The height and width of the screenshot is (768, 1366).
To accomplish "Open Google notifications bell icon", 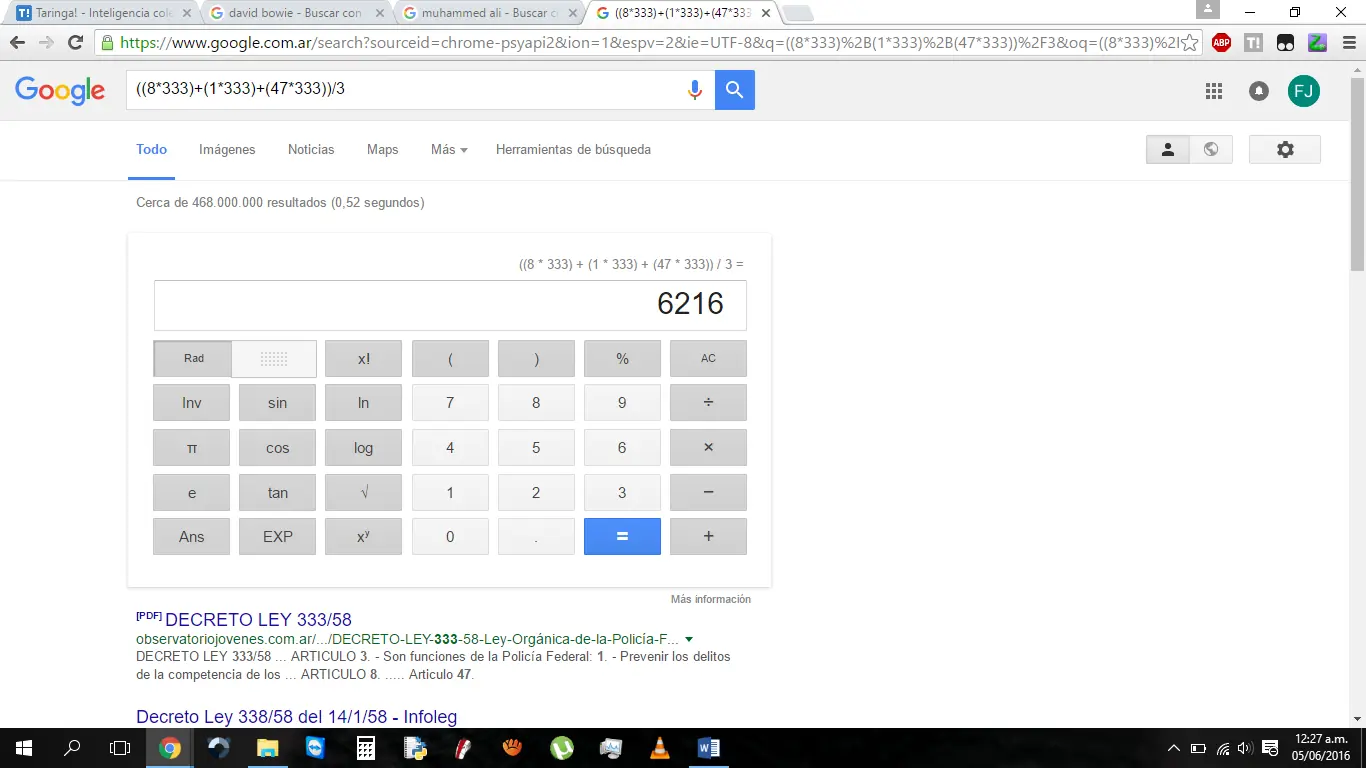I will (x=1259, y=91).
